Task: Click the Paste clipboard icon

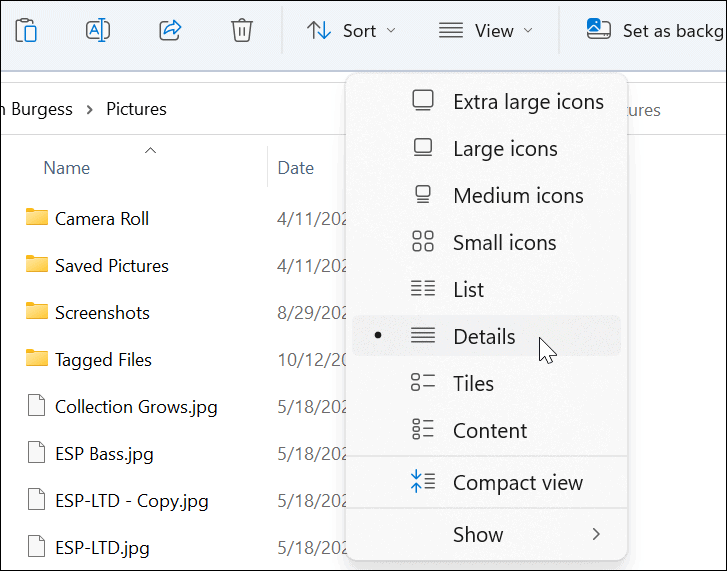Action: coord(26,30)
